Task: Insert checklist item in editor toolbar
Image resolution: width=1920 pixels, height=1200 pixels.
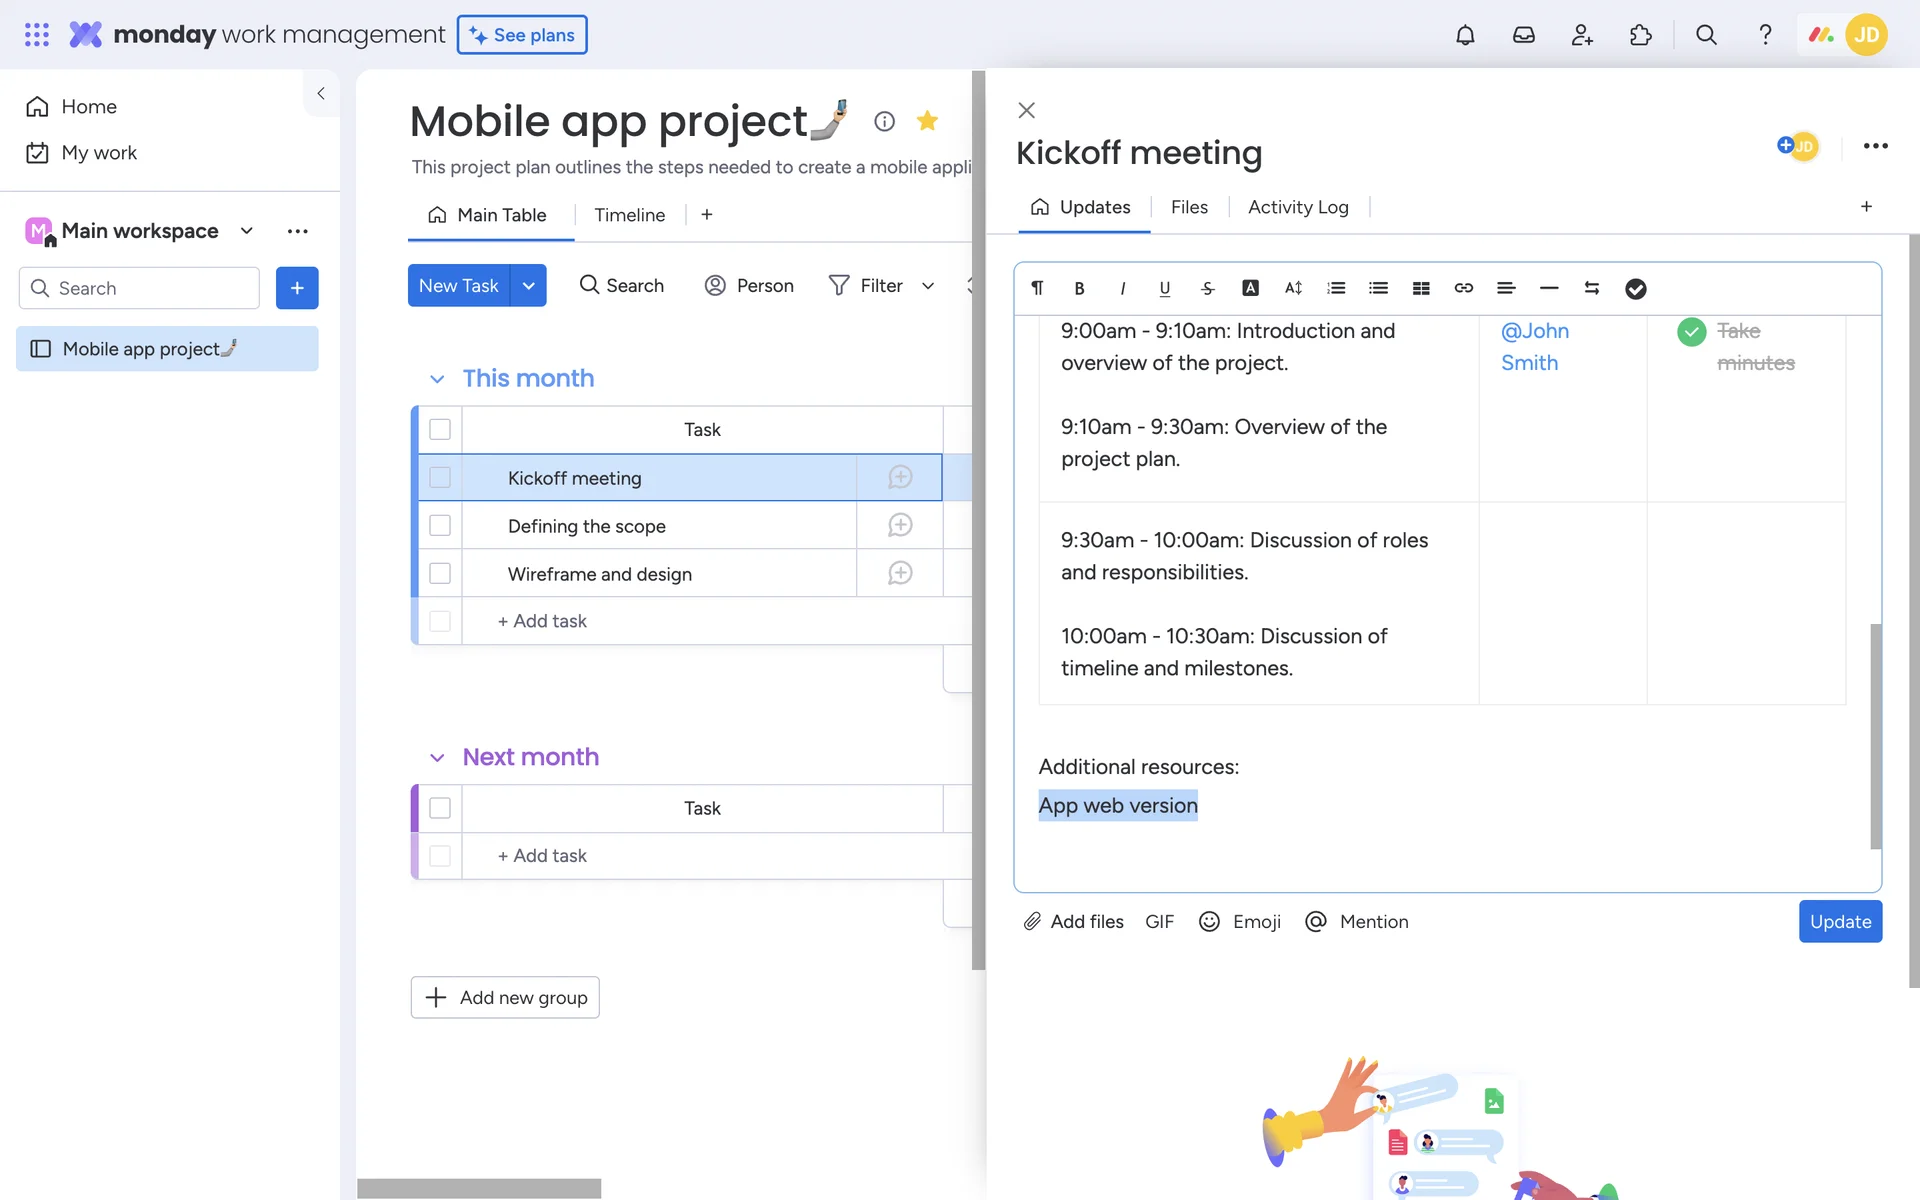Action: [x=1635, y=288]
